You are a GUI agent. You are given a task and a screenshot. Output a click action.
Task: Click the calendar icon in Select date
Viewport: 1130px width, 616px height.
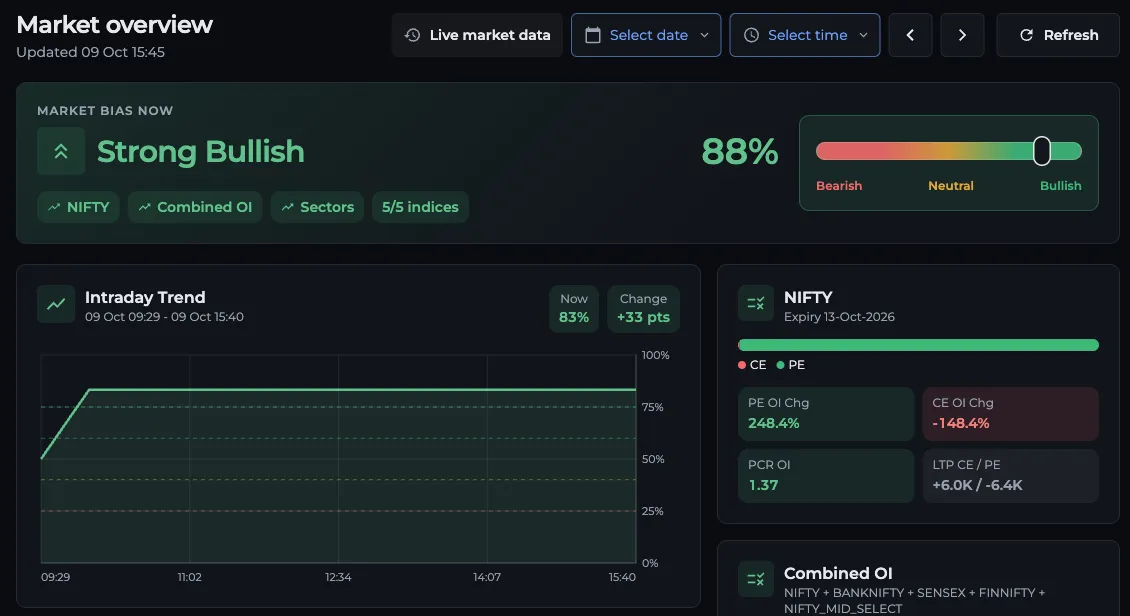[x=592, y=35]
